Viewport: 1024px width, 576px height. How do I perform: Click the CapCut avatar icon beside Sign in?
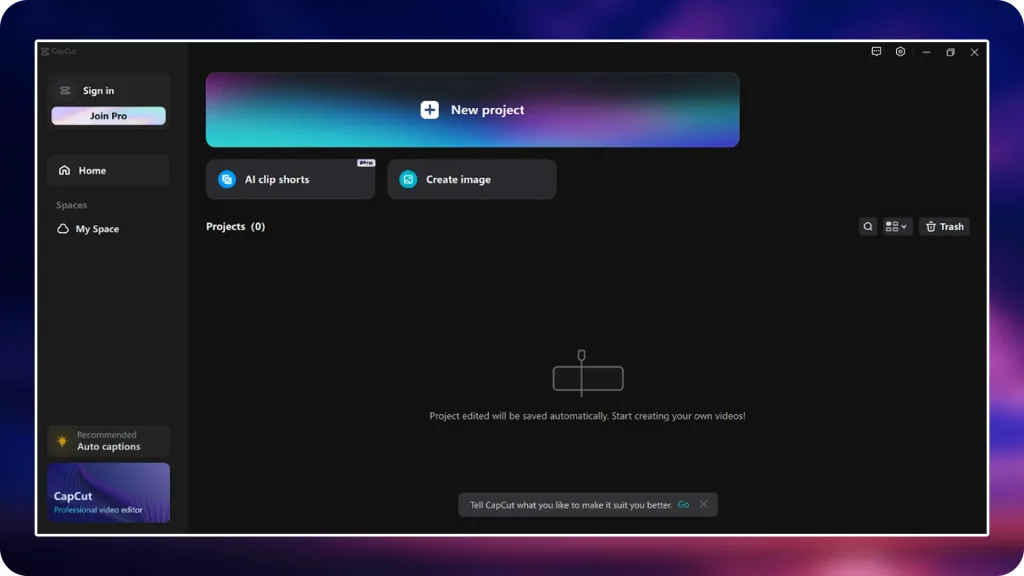[66, 91]
